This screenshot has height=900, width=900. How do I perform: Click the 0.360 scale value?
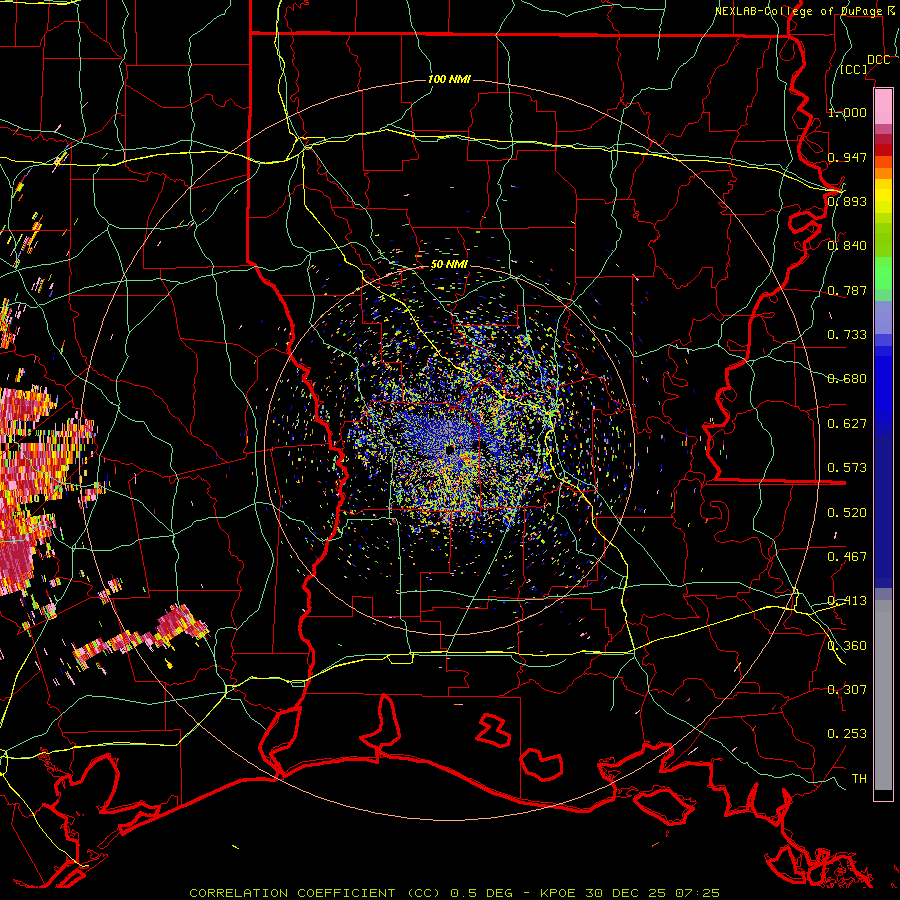tap(847, 646)
